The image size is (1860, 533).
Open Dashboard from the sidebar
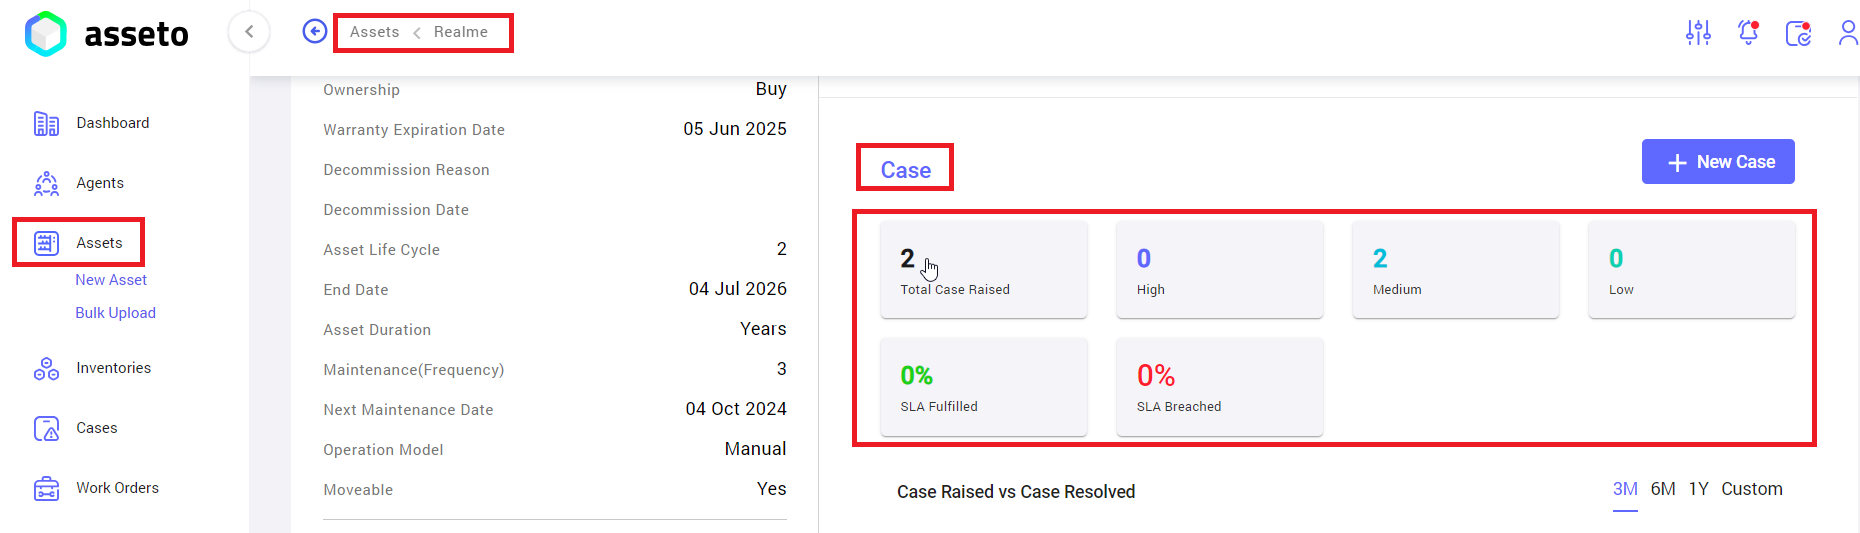coord(113,123)
